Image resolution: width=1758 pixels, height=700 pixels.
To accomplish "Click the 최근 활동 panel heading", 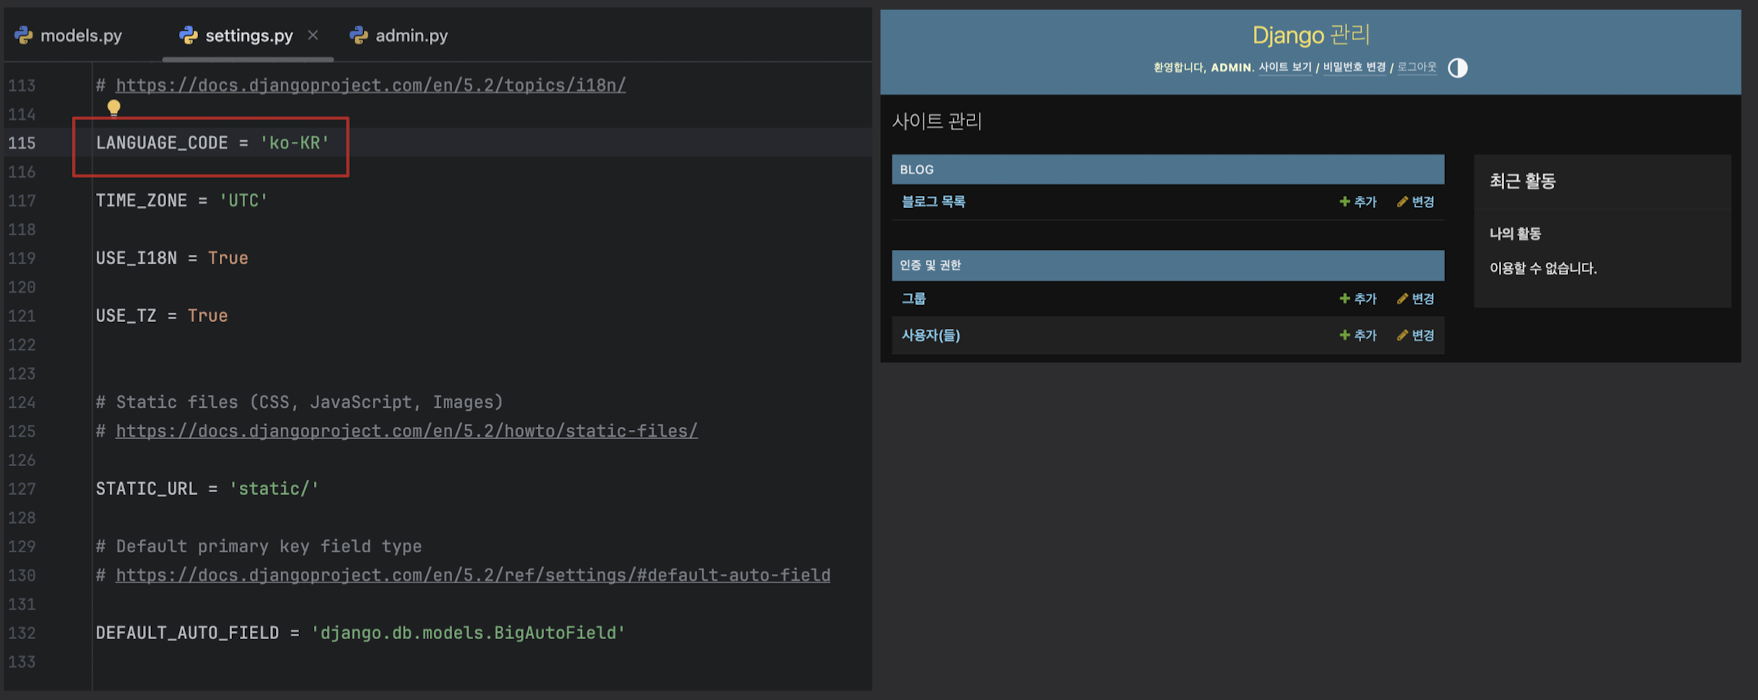I will tap(1522, 181).
